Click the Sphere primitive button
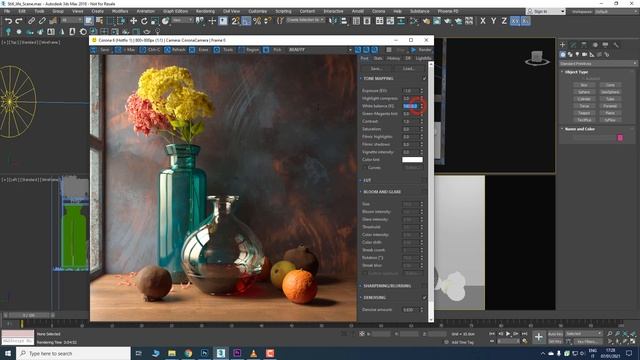 coord(584,92)
